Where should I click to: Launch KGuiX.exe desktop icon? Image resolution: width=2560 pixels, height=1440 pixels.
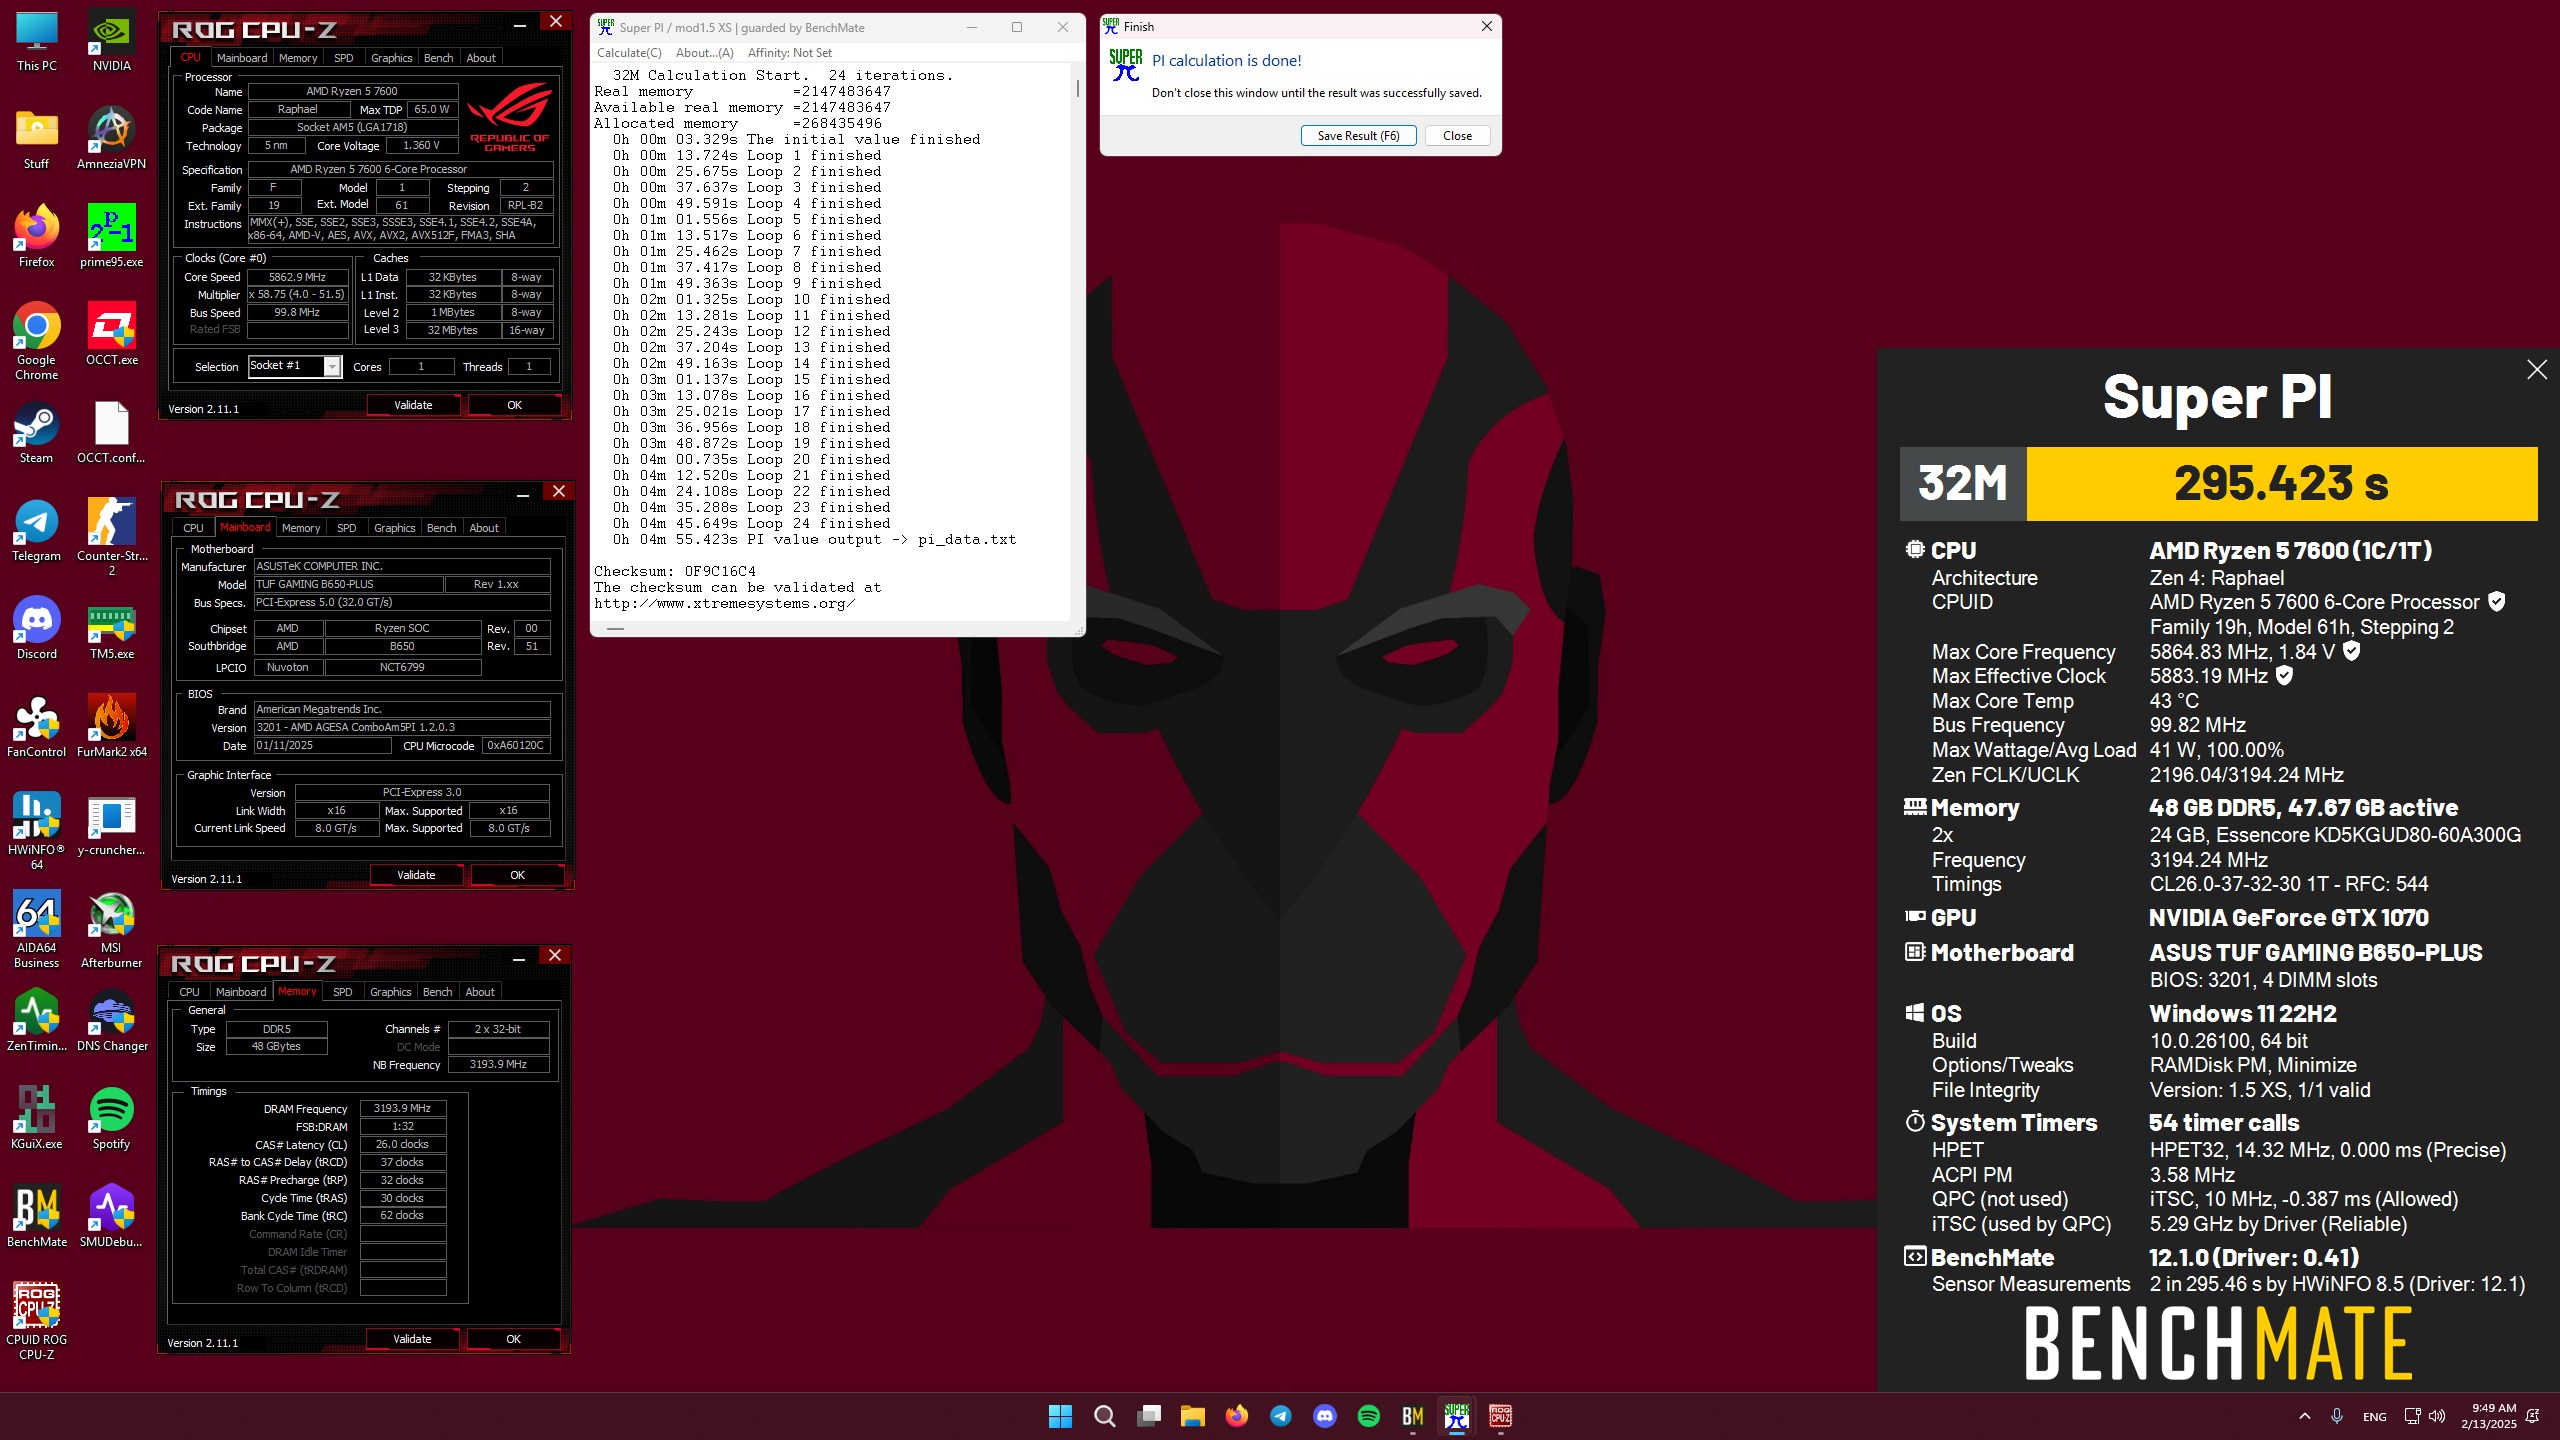pos(37,1119)
